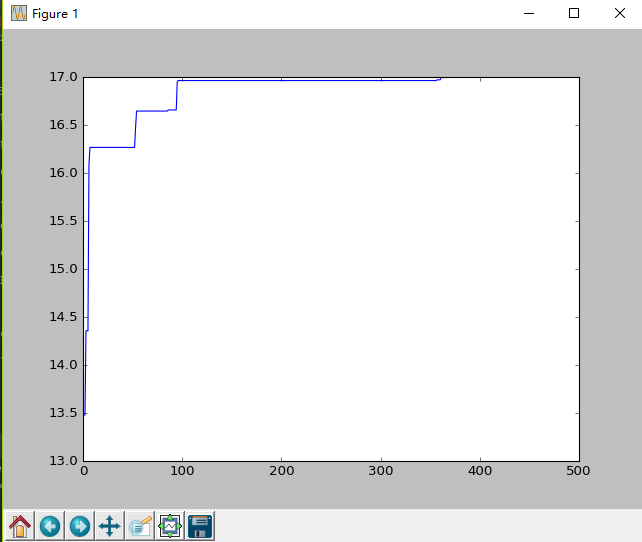The image size is (642, 542).
Task: Click the 'Figure 1' title text
Action: pyautogui.click(x=55, y=14)
